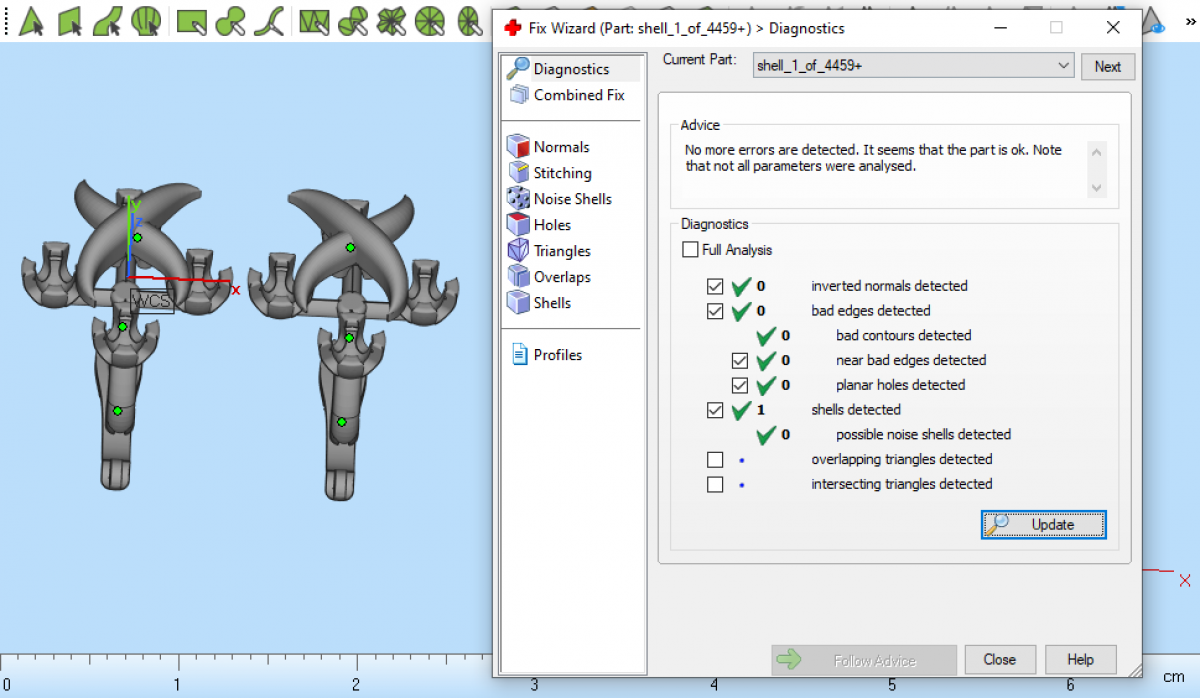The width and height of the screenshot is (1200, 698).
Task: Uncheck inverted normals detected checkbox
Action: pos(715,286)
